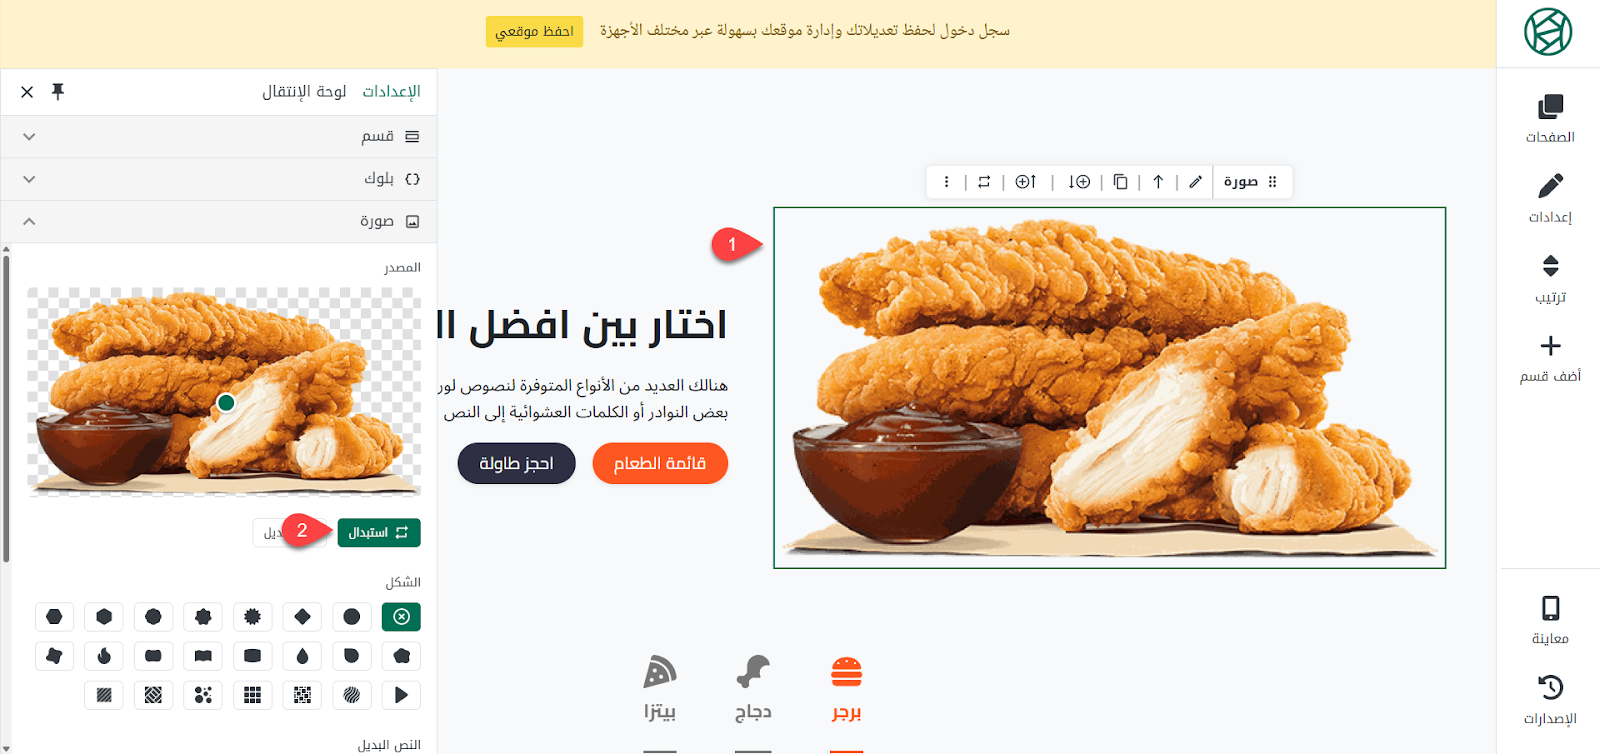Image resolution: width=1600 pixels, height=754 pixels.
Task: Pin the settings panel
Action: point(58,92)
